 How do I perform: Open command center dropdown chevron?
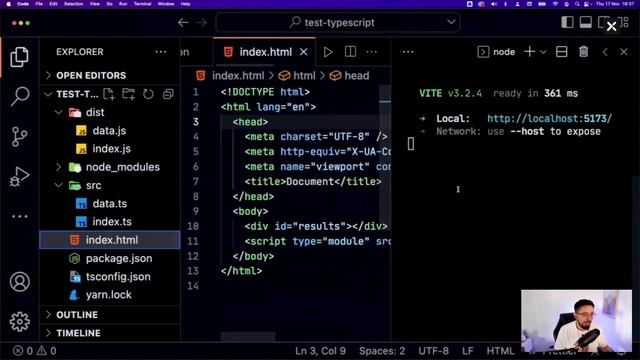(x=451, y=22)
